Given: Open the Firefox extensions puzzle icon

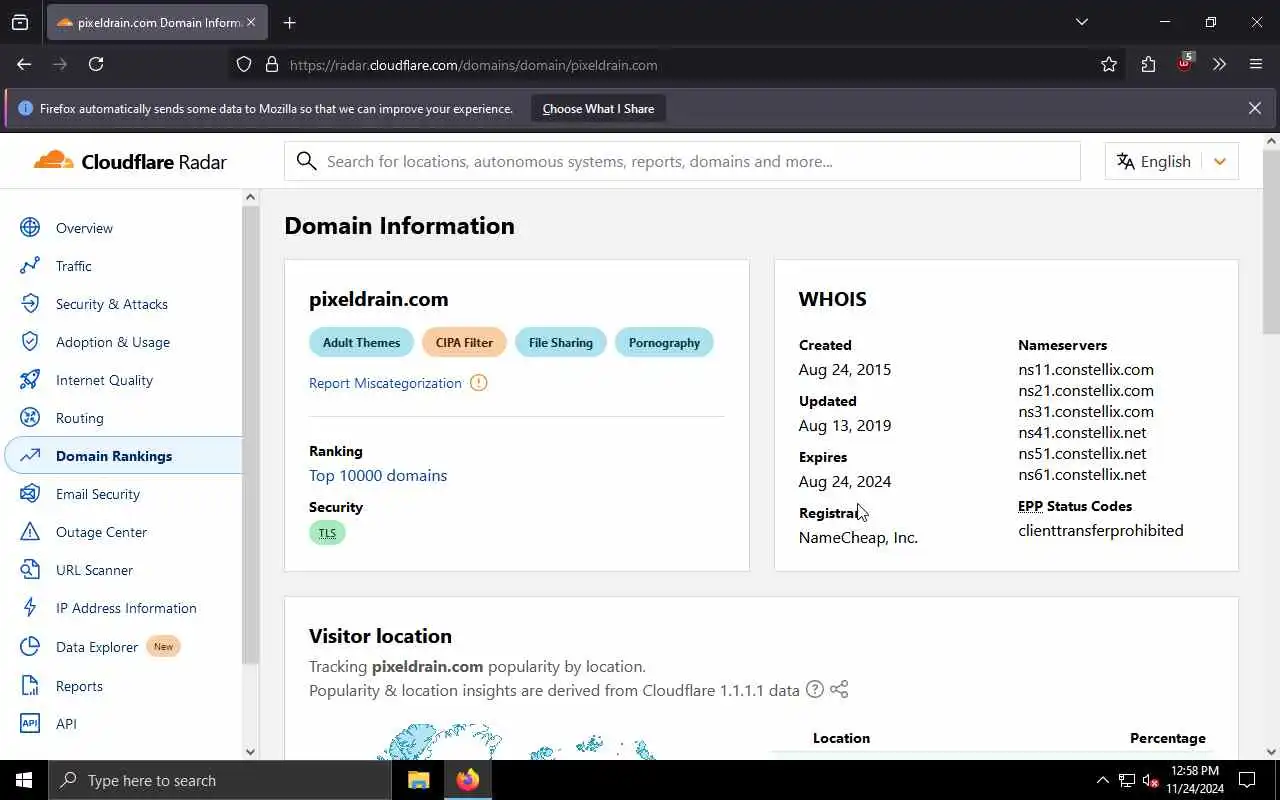Looking at the screenshot, I should 1148,64.
